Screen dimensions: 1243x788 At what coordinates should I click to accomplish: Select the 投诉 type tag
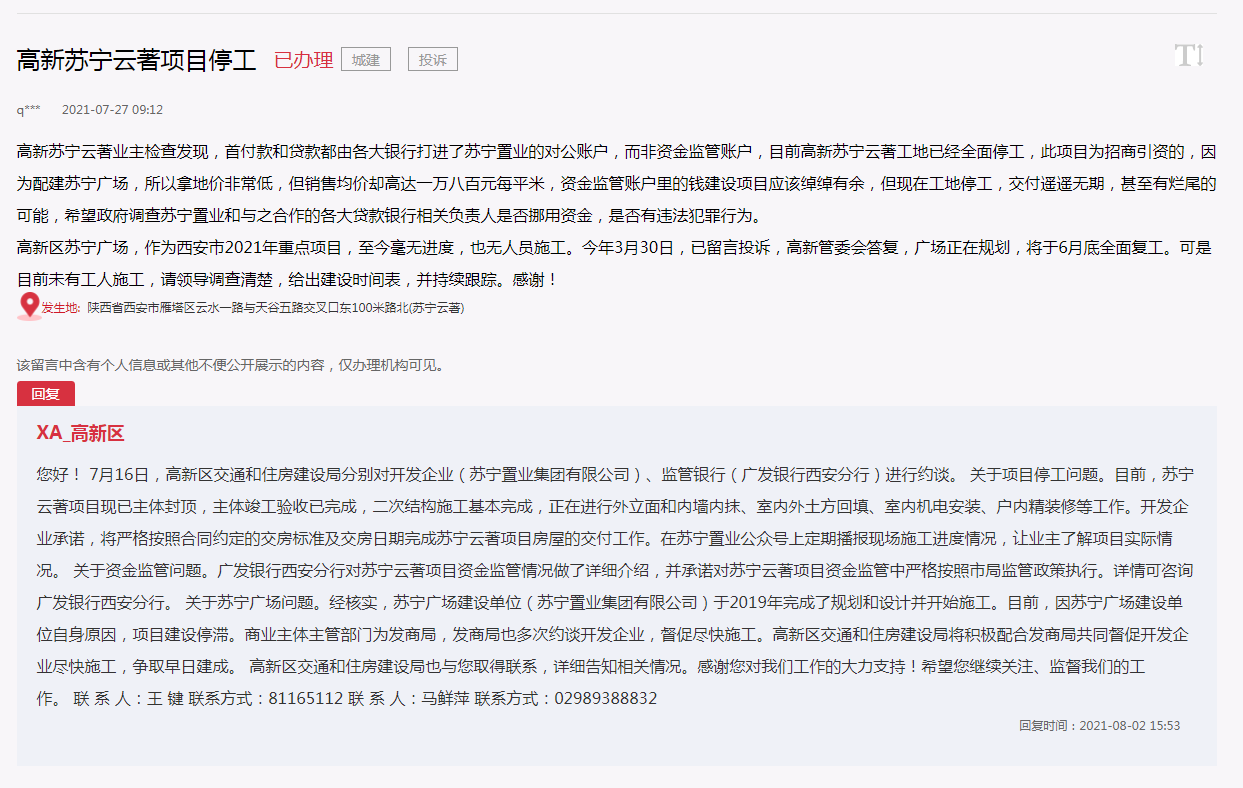click(x=433, y=59)
